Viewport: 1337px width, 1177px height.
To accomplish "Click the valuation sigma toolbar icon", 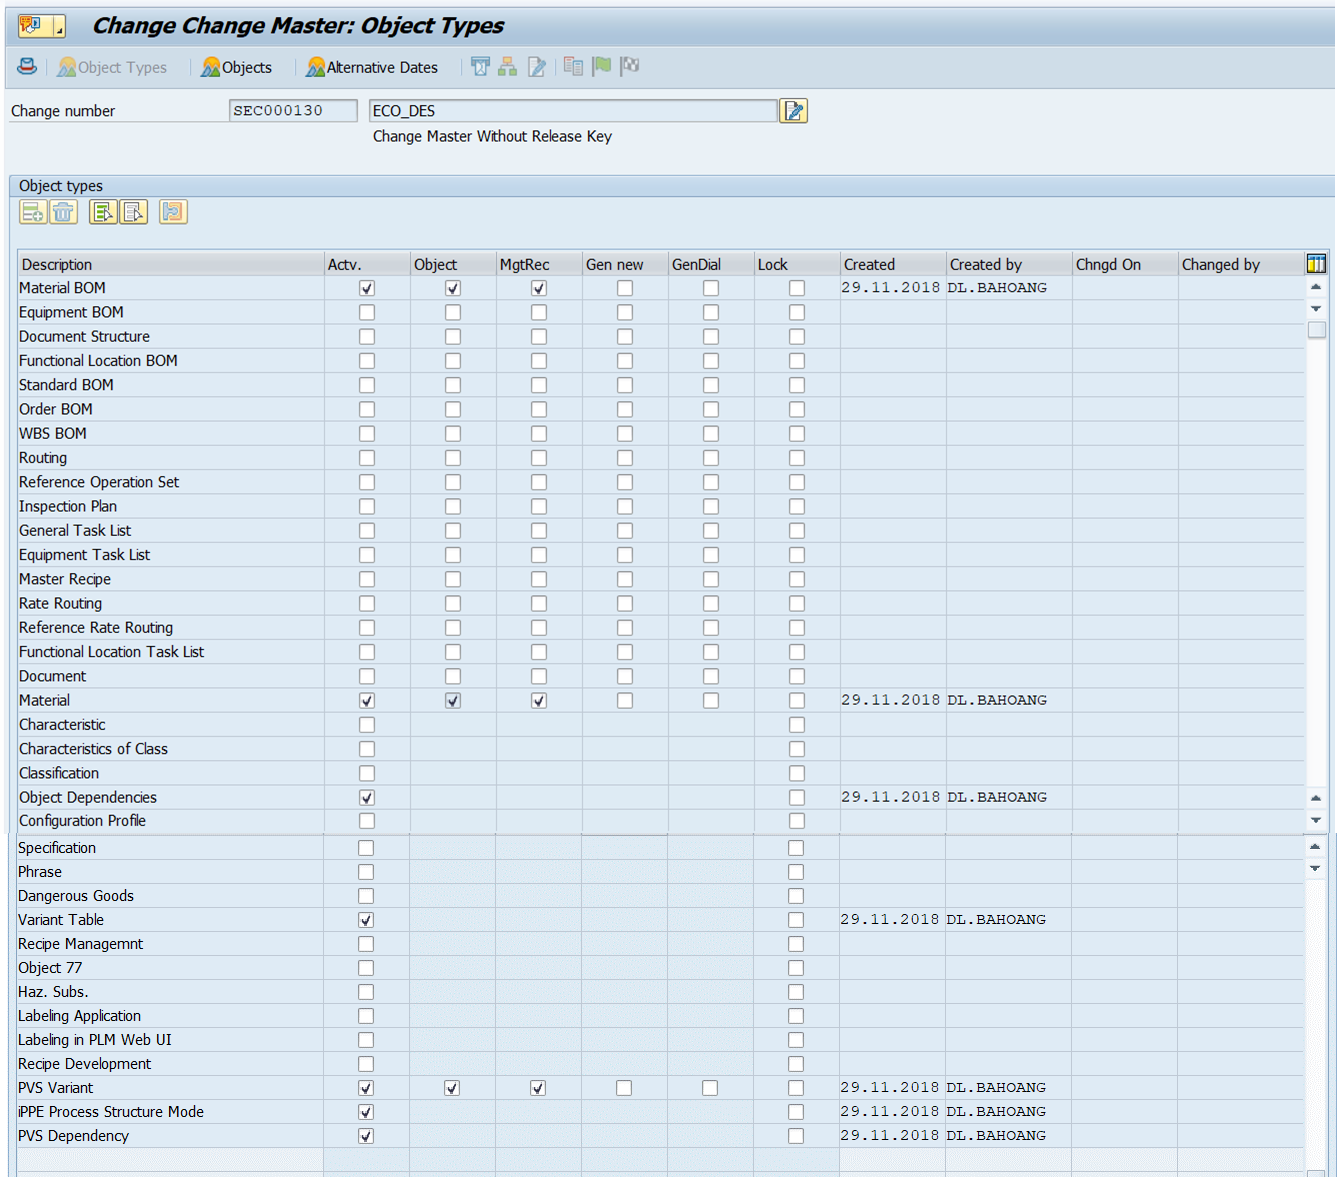I will pyautogui.click(x=480, y=67).
